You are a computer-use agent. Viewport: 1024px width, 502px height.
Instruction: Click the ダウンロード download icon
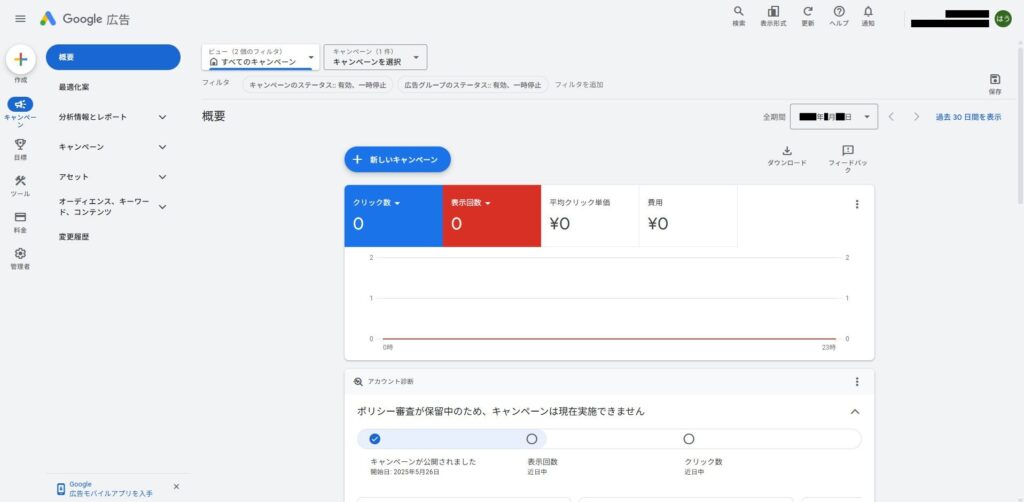(x=787, y=151)
